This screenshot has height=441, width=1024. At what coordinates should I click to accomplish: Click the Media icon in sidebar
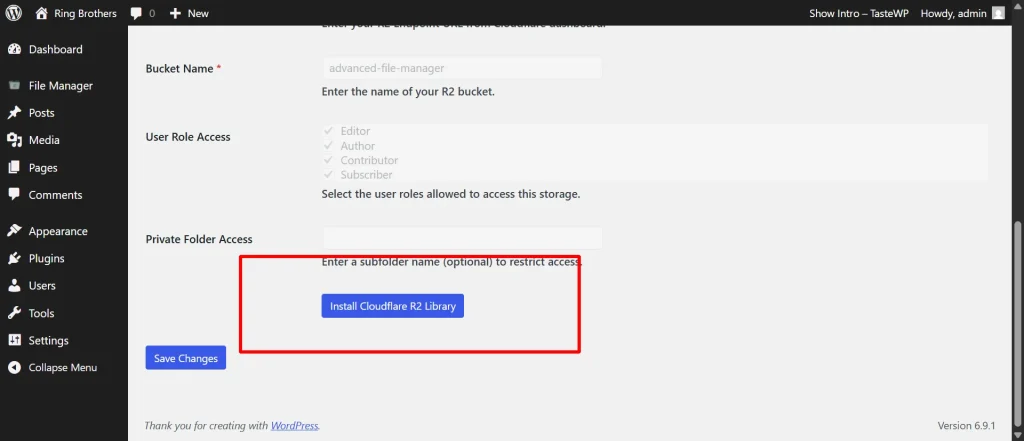click(x=14, y=140)
